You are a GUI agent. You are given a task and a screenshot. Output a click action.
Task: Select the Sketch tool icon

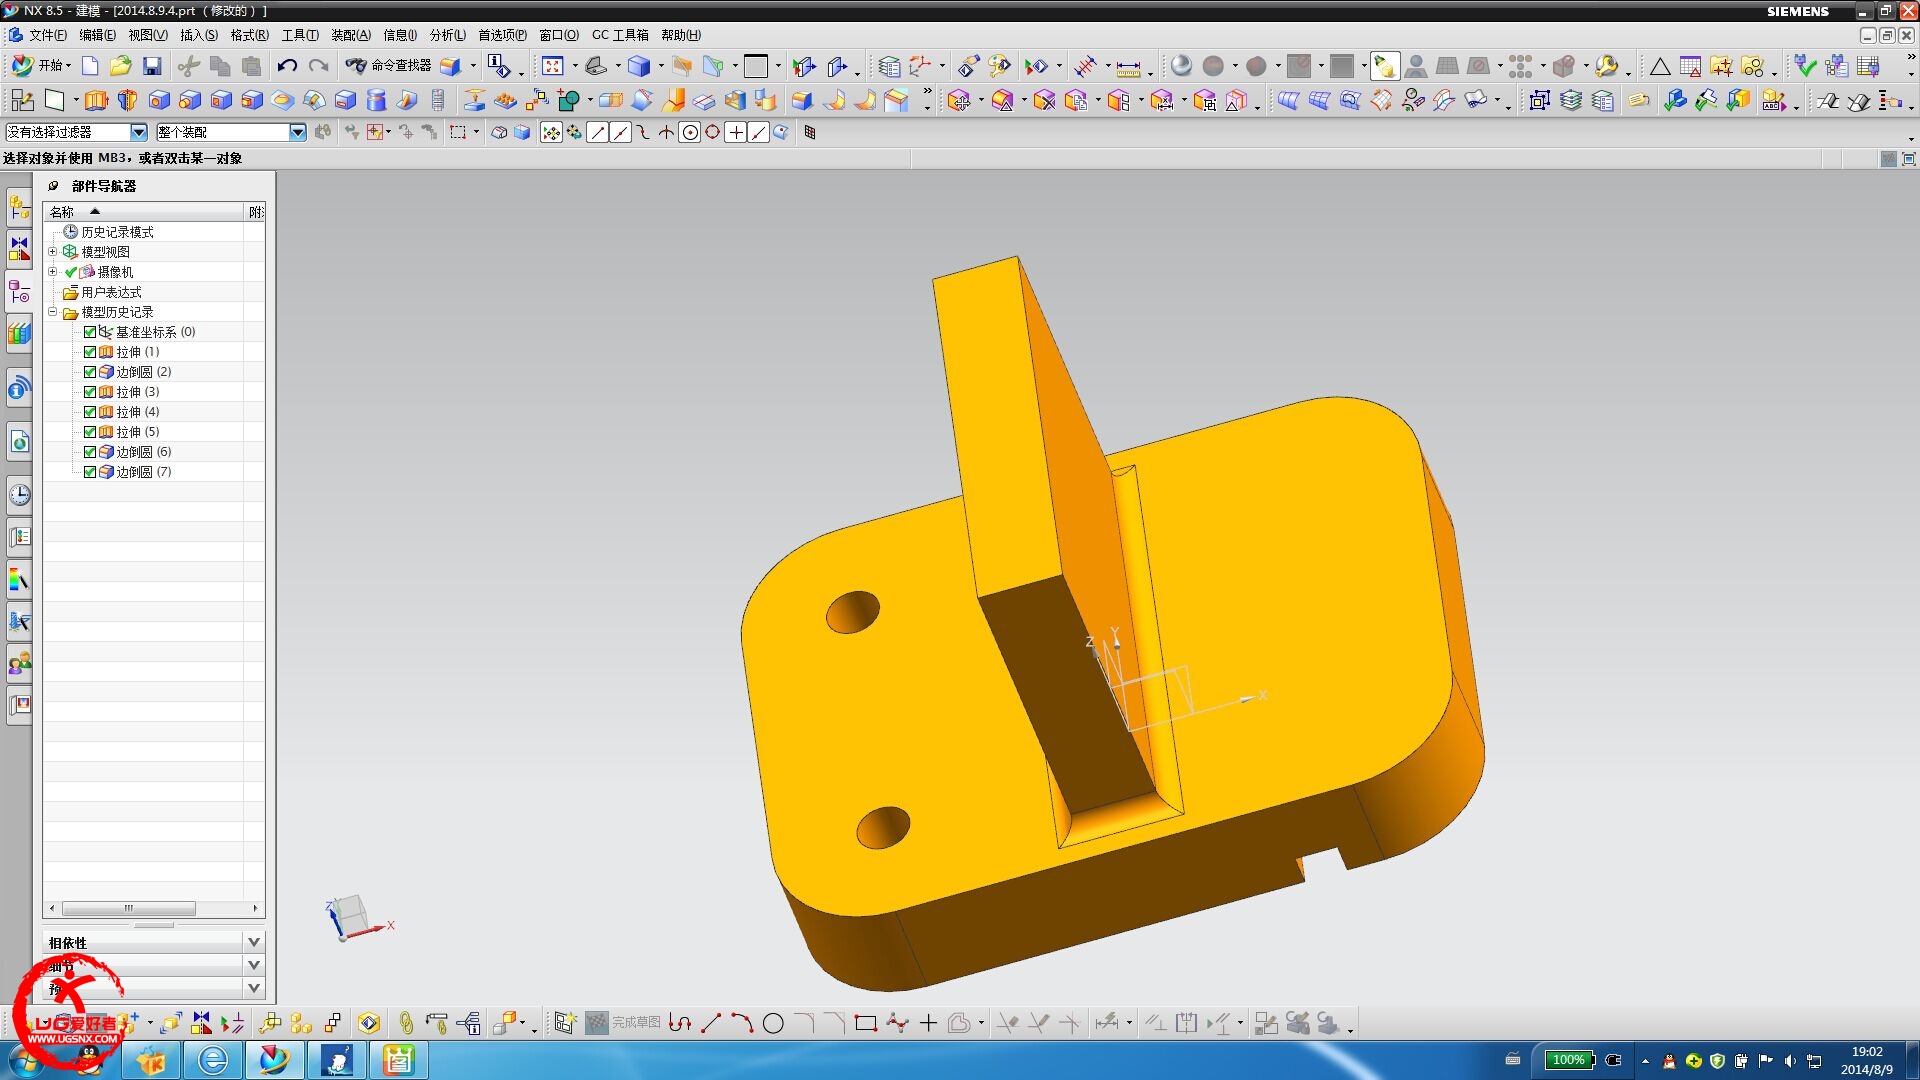(22, 100)
